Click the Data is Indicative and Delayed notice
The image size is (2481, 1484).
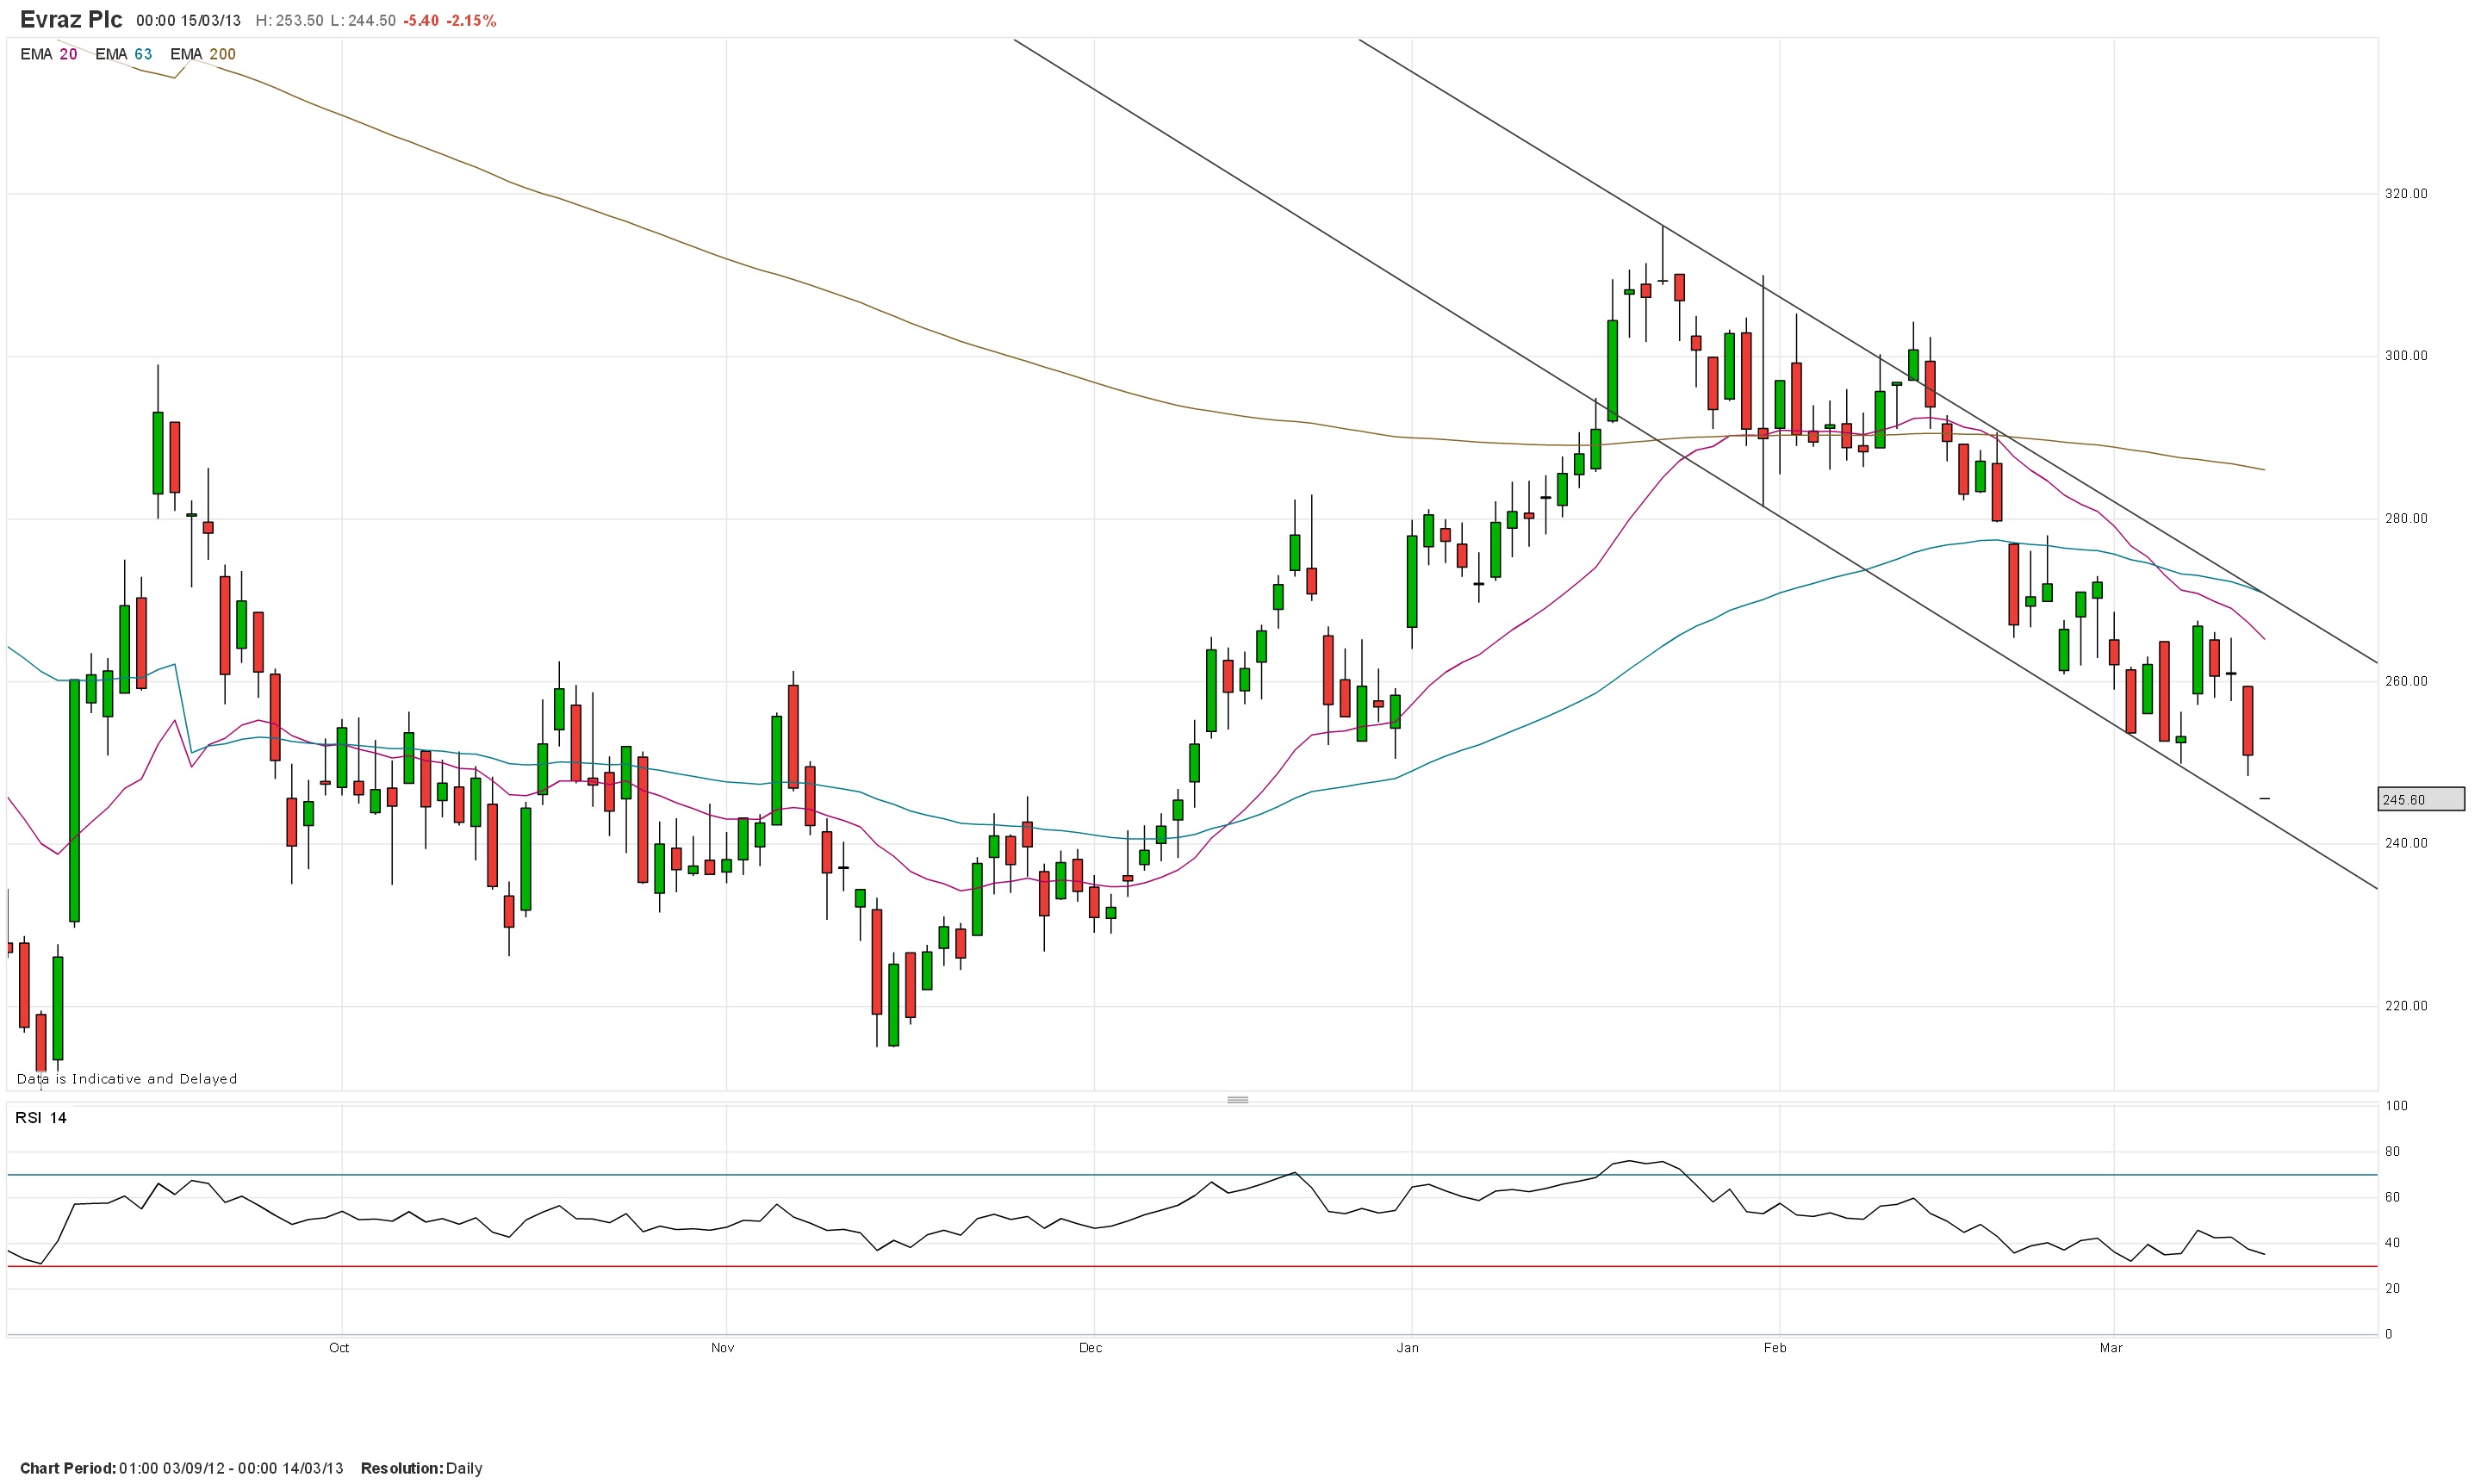(x=127, y=1079)
